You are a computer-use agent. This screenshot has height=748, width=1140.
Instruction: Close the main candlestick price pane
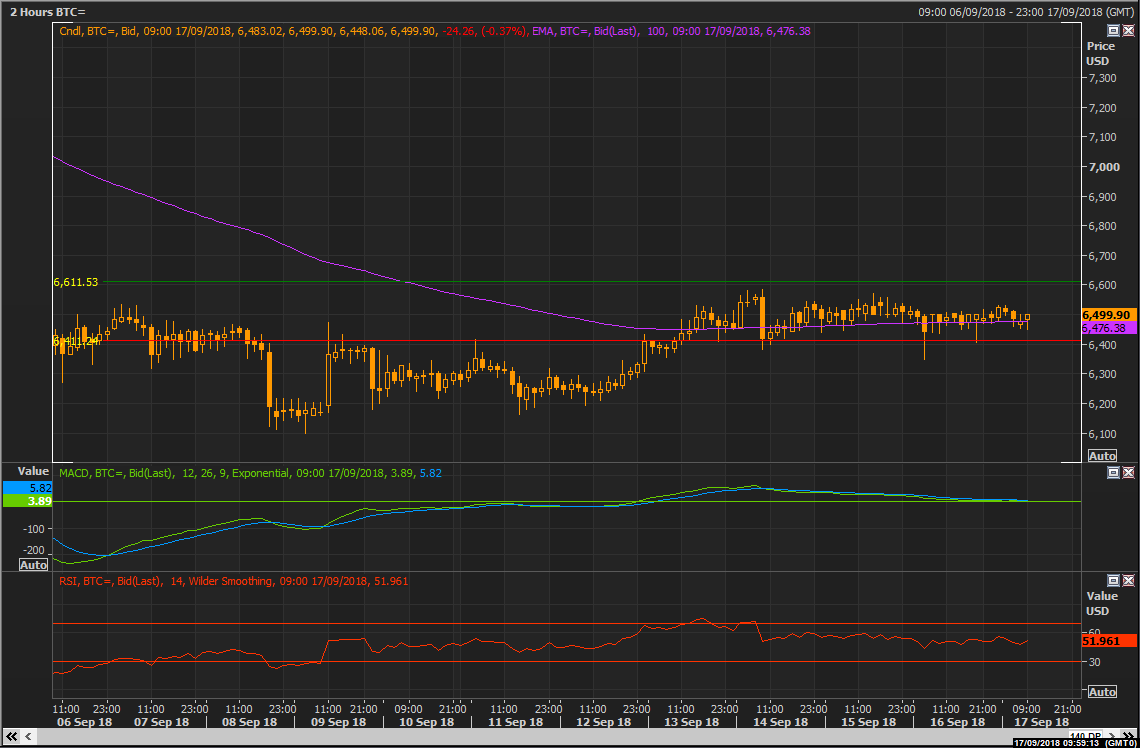[x=1129, y=31]
